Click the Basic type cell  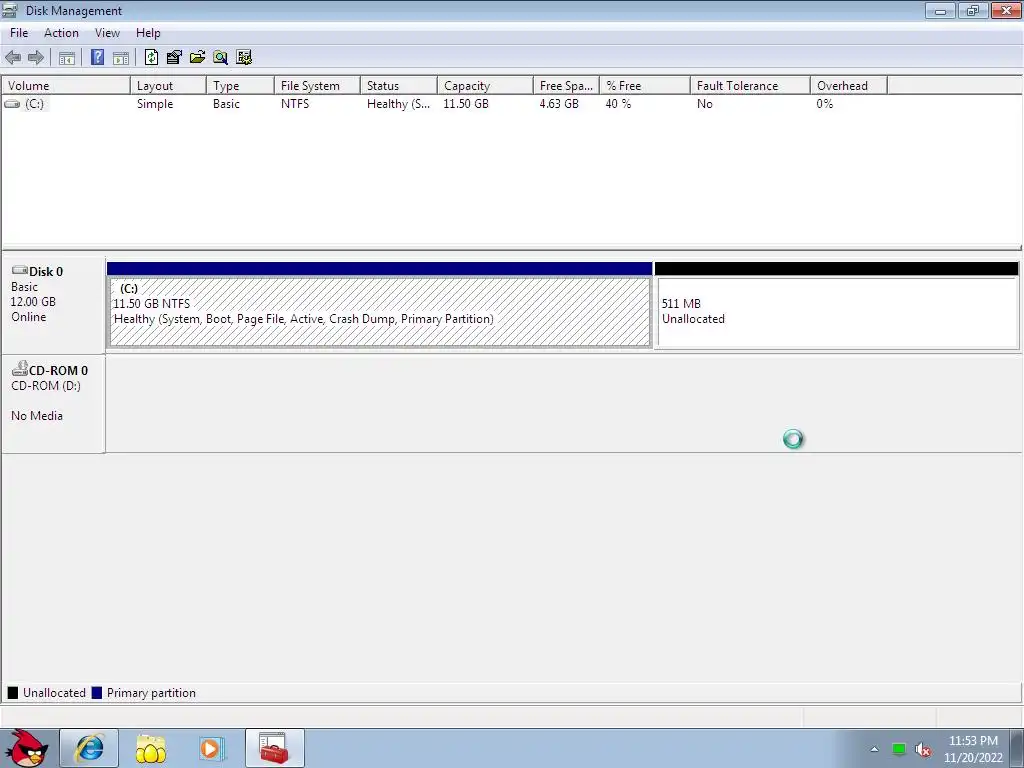[226, 104]
